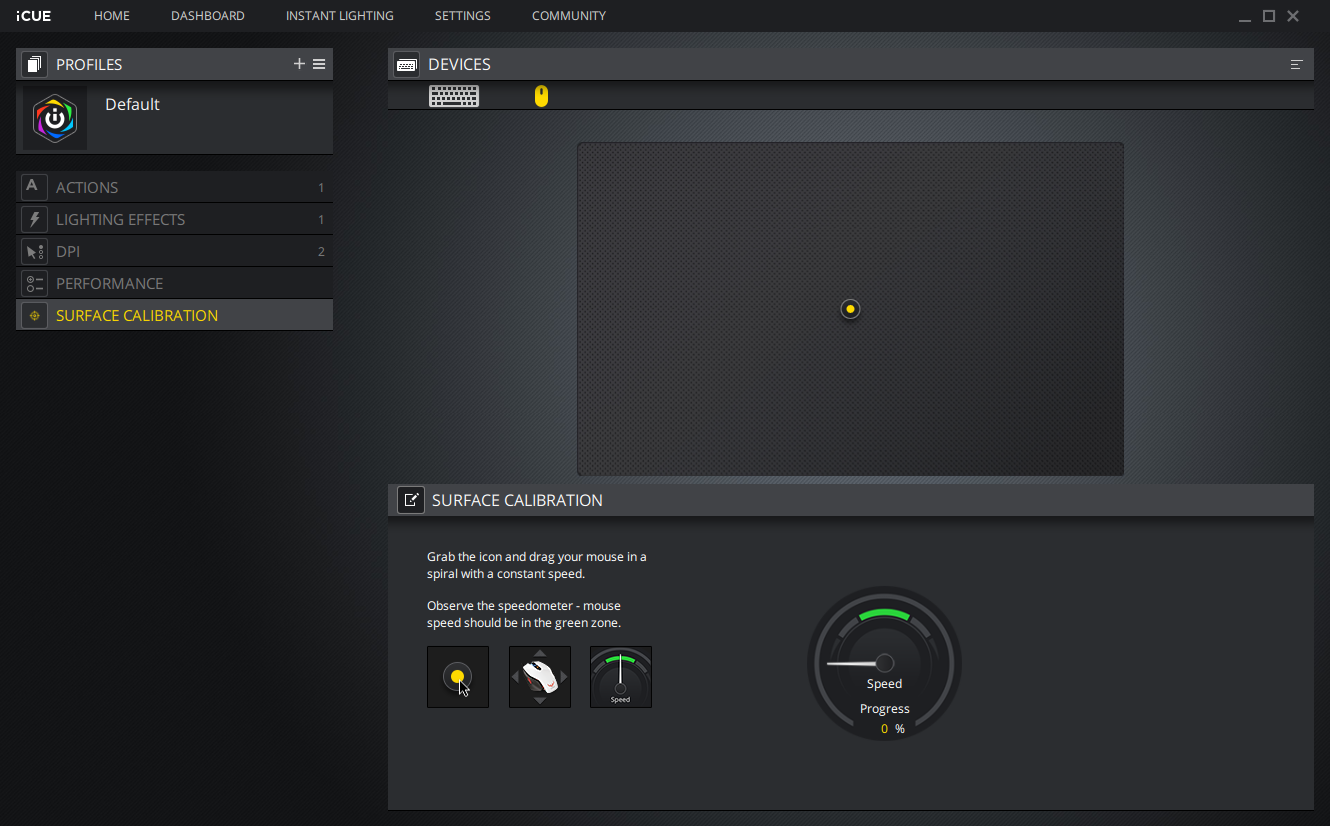Open the Settings tab

pyautogui.click(x=462, y=16)
